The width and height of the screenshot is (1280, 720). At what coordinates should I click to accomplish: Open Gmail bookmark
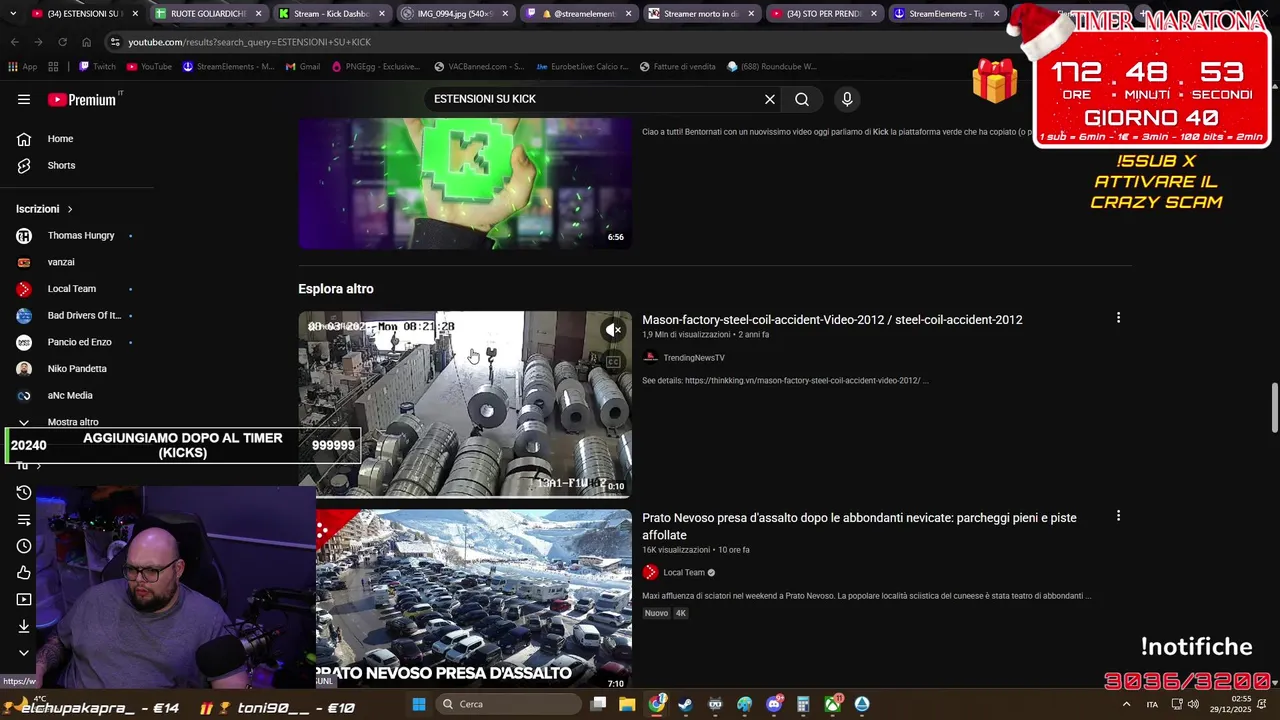303,67
